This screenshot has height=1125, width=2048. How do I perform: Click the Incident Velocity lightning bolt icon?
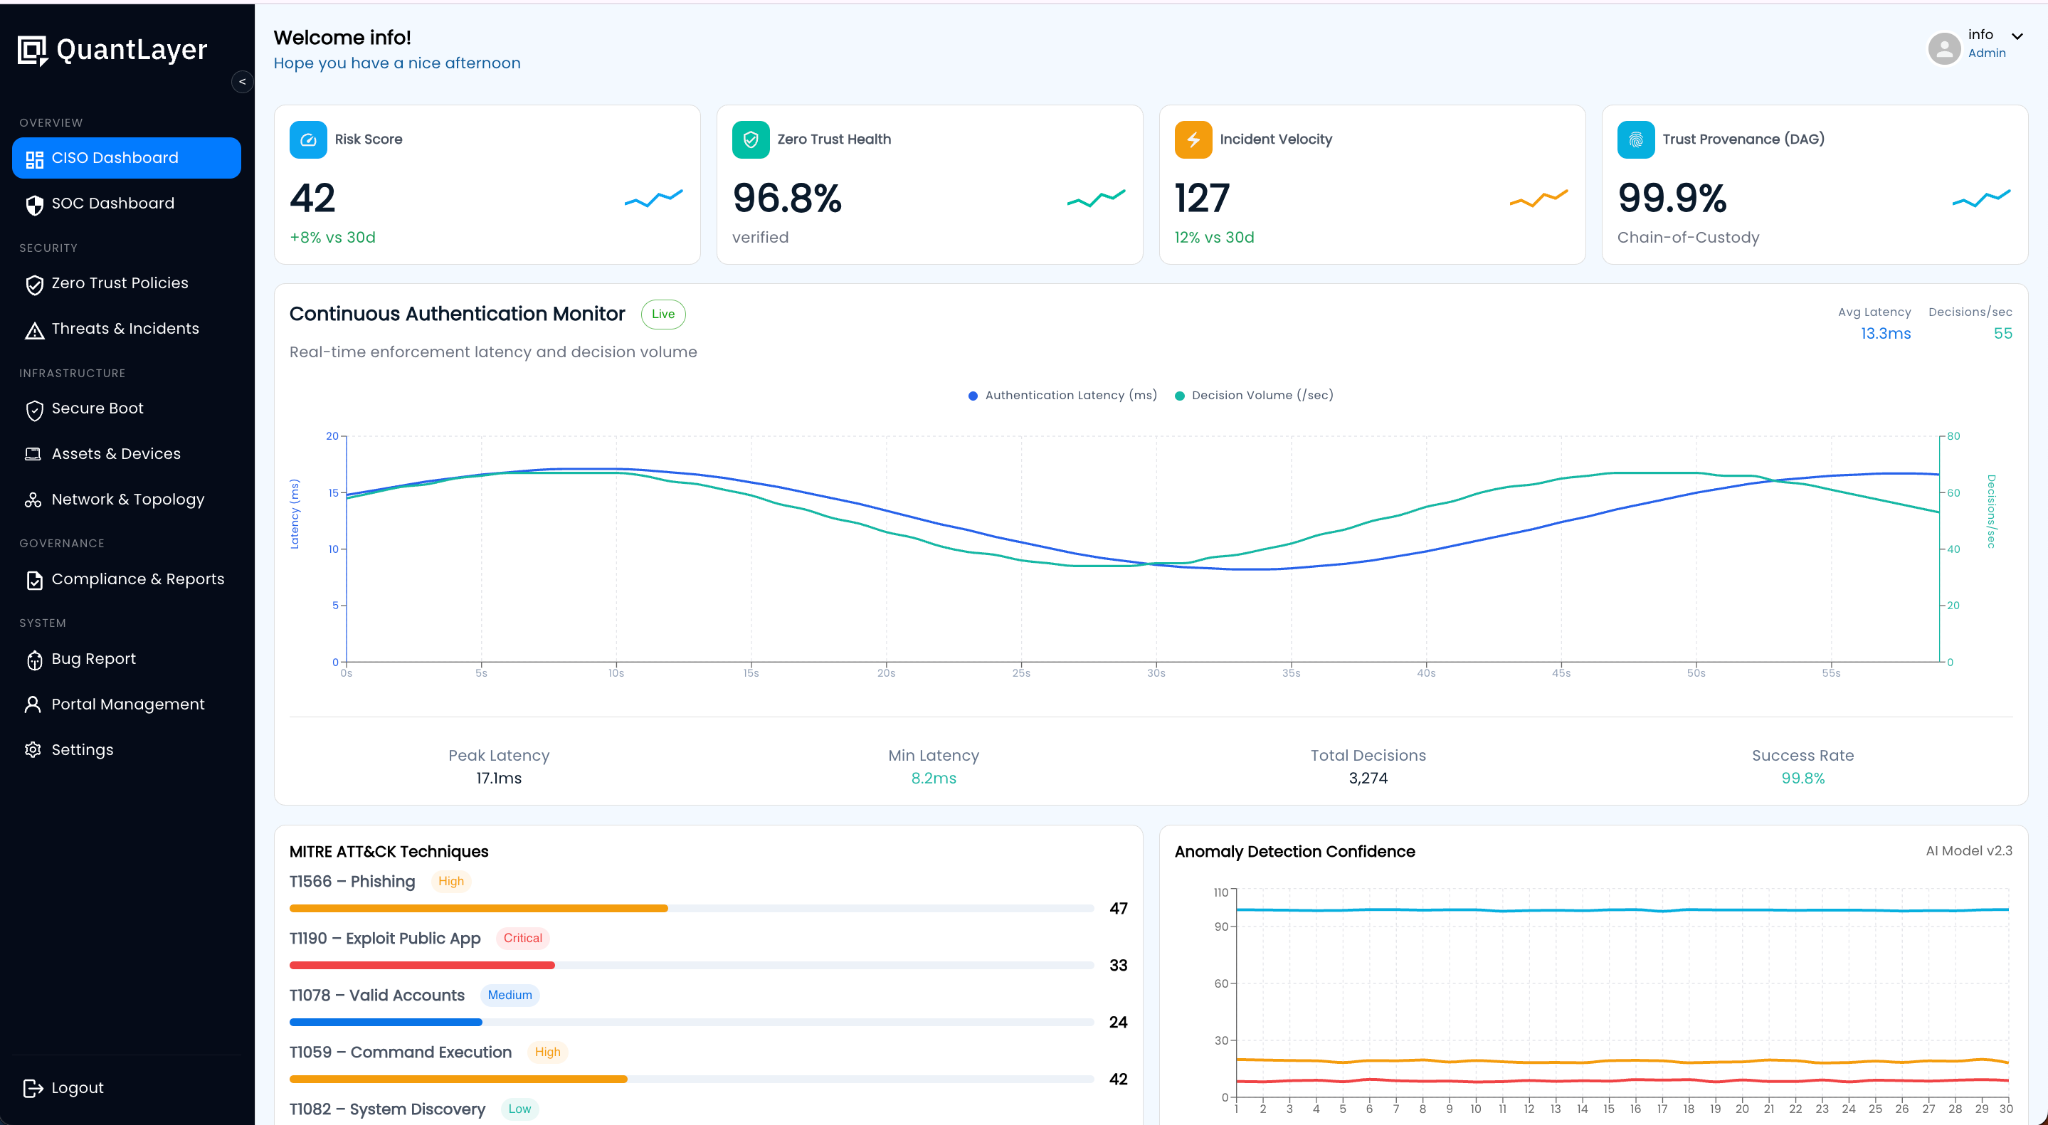click(1192, 139)
